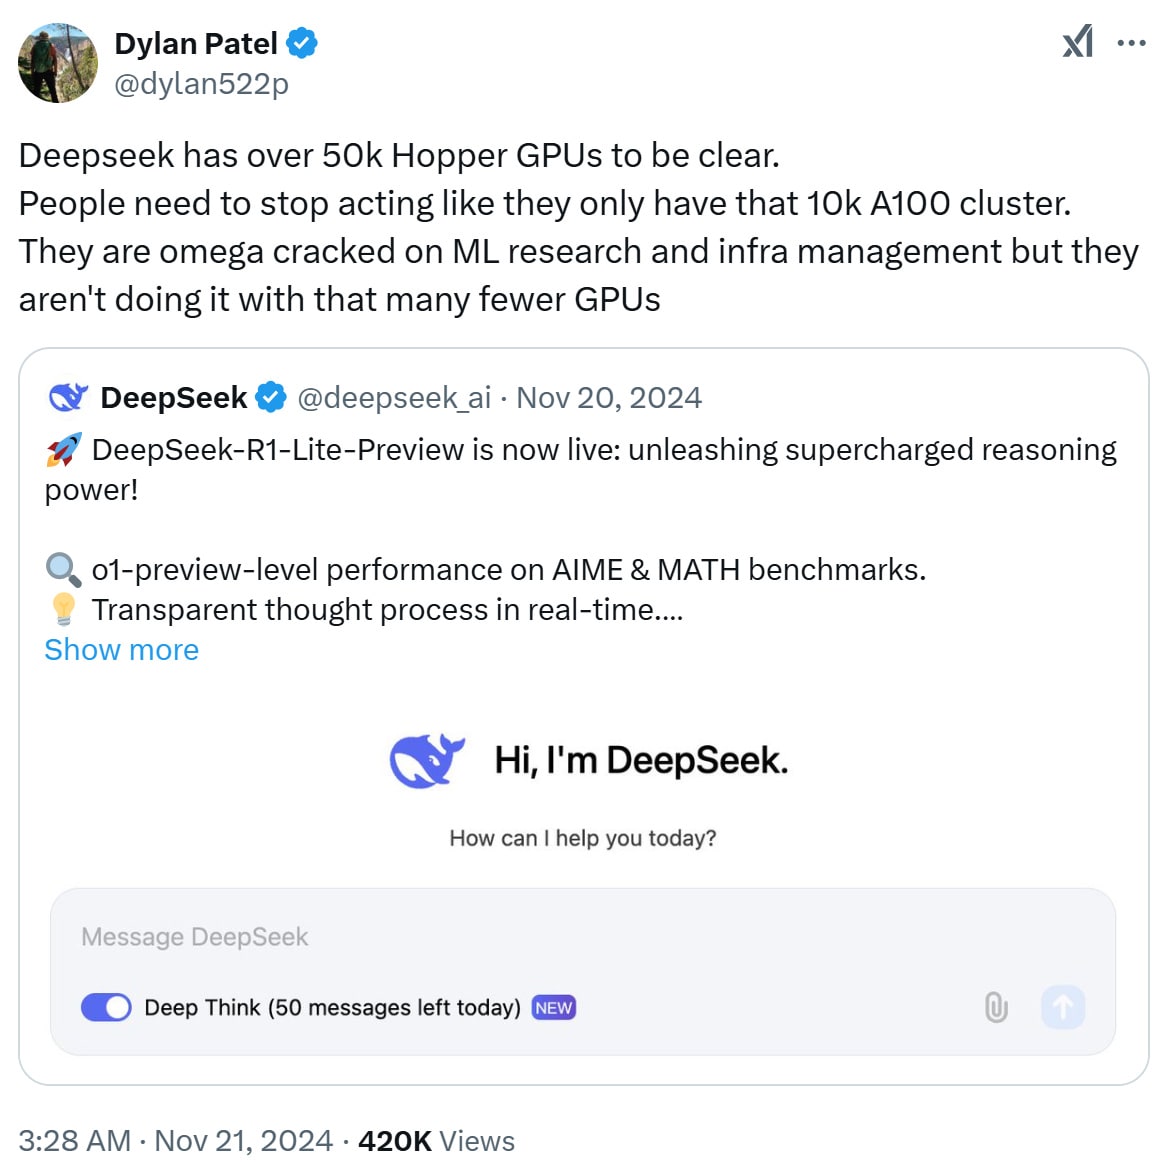Click the paperclip attach file icon
1172x1162 pixels.
(996, 1007)
